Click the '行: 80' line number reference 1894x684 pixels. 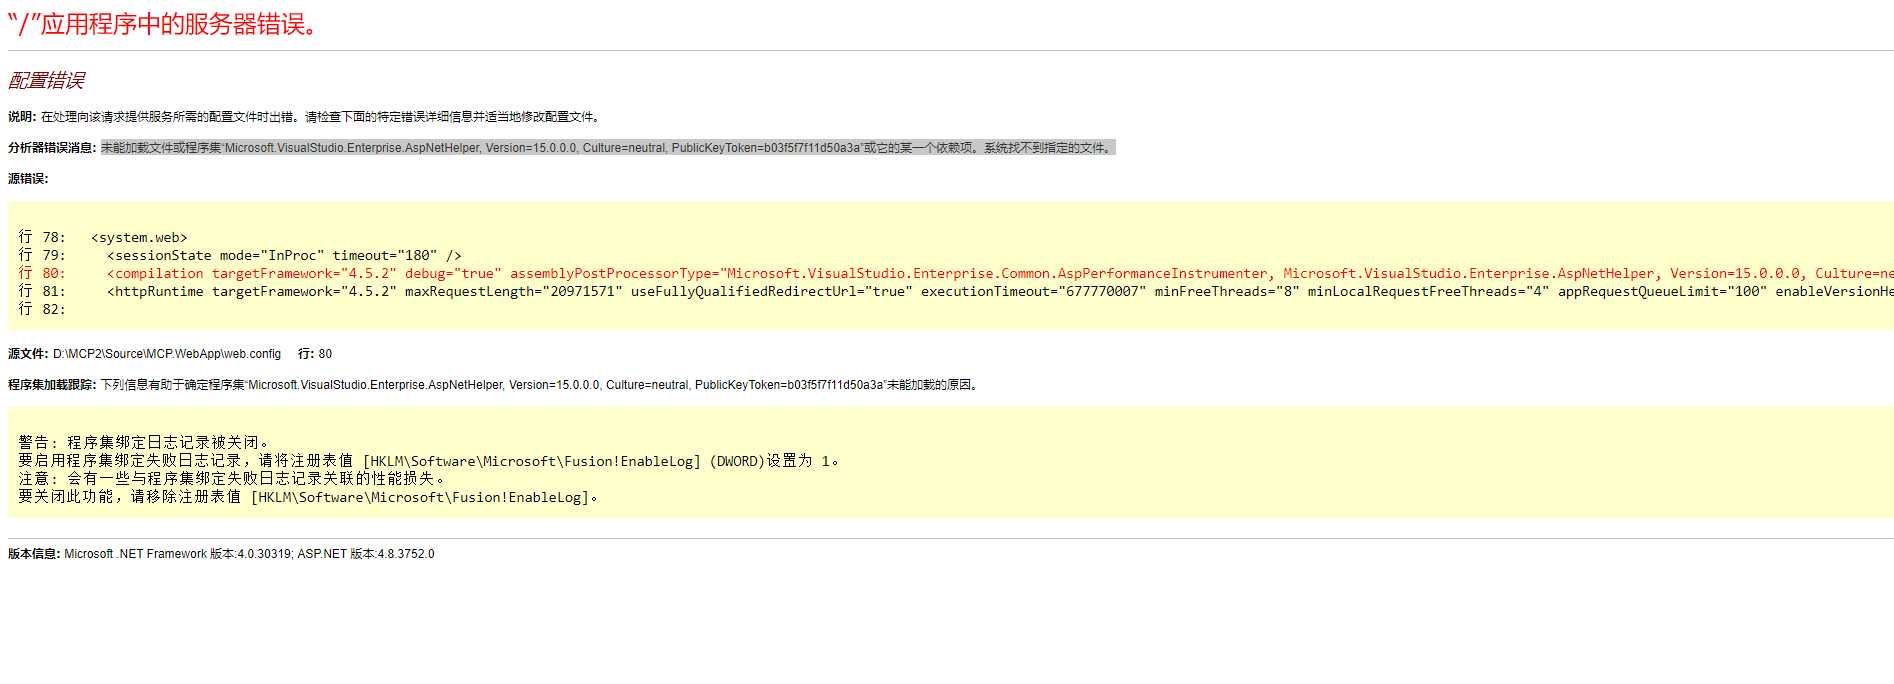[x=315, y=354]
